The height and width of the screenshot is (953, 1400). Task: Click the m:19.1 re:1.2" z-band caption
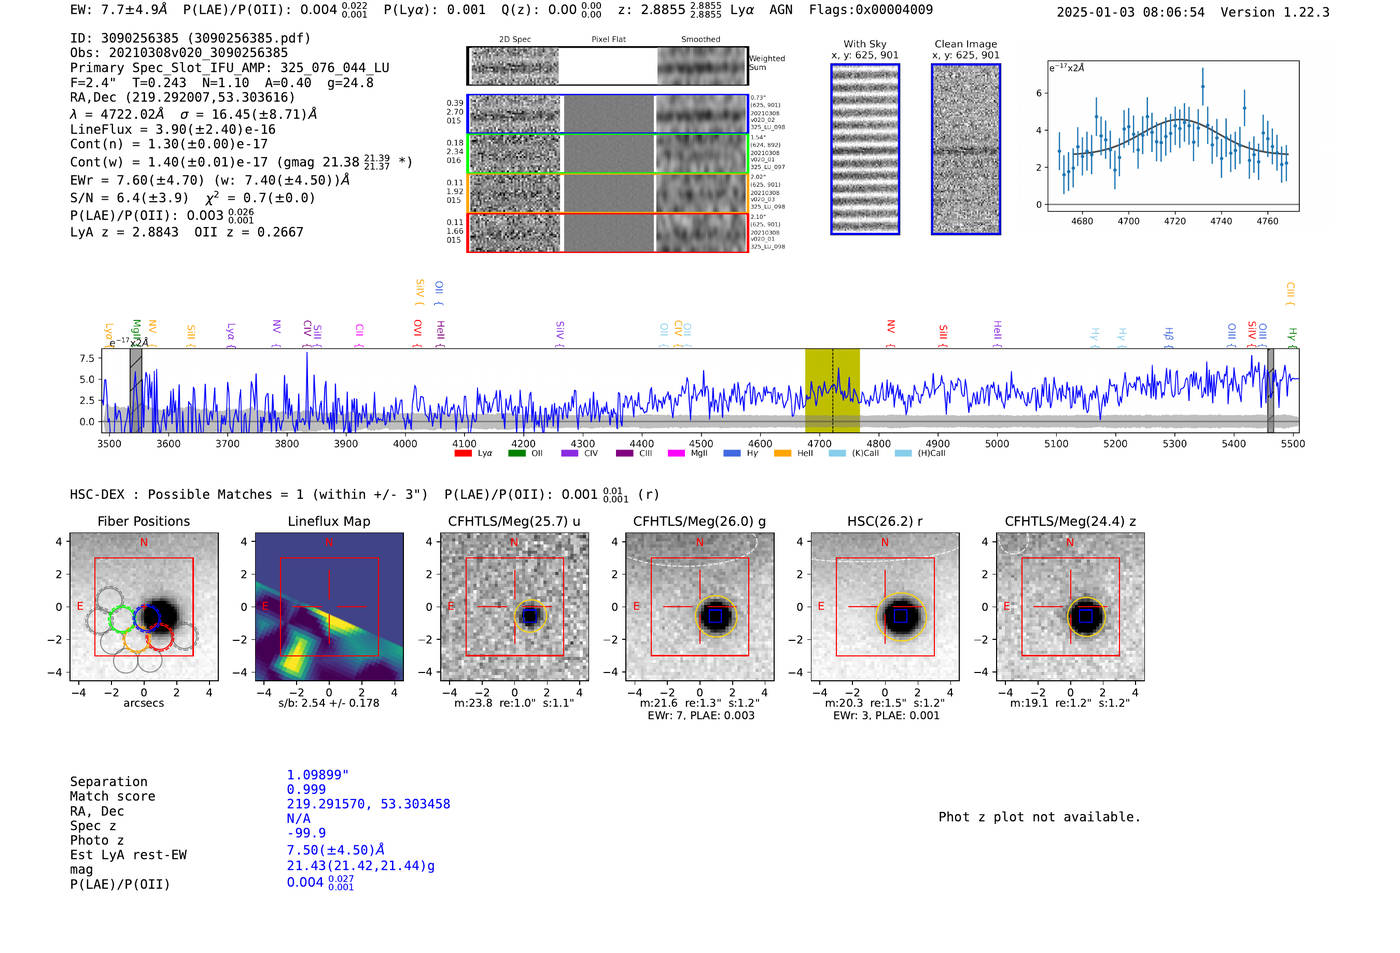(x=1070, y=703)
